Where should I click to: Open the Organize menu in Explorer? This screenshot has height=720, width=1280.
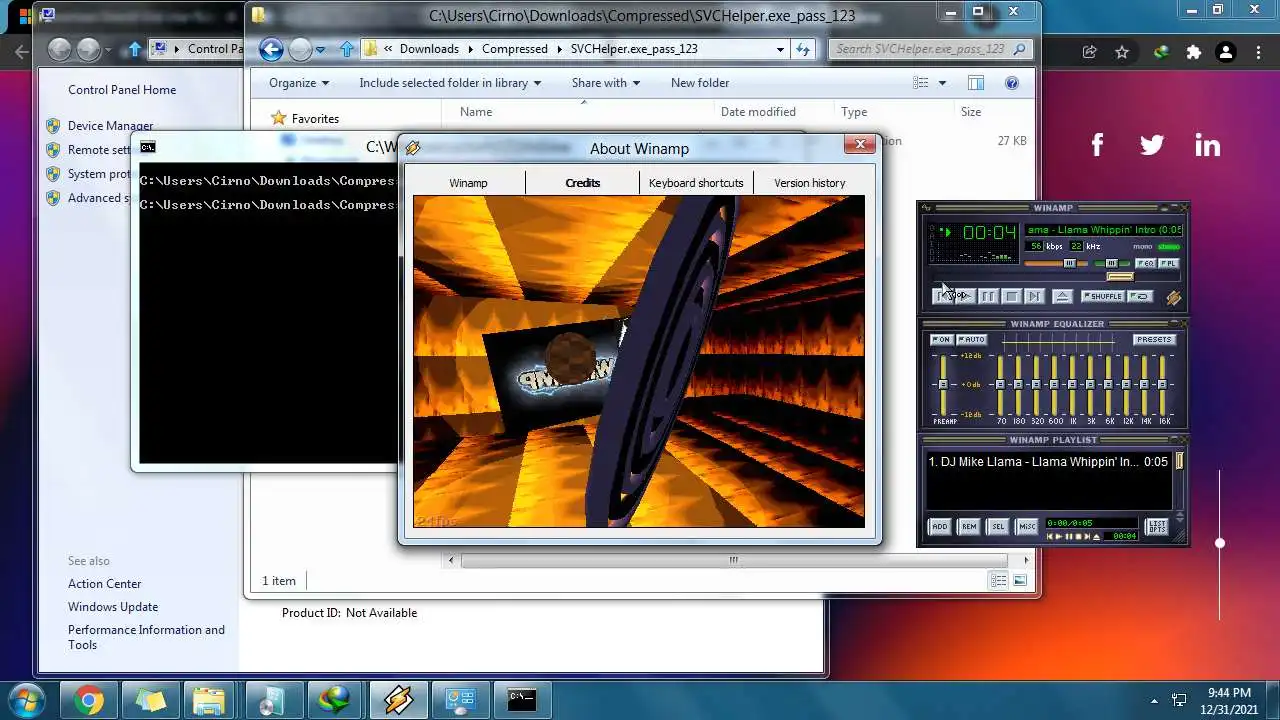click(298, 83)
